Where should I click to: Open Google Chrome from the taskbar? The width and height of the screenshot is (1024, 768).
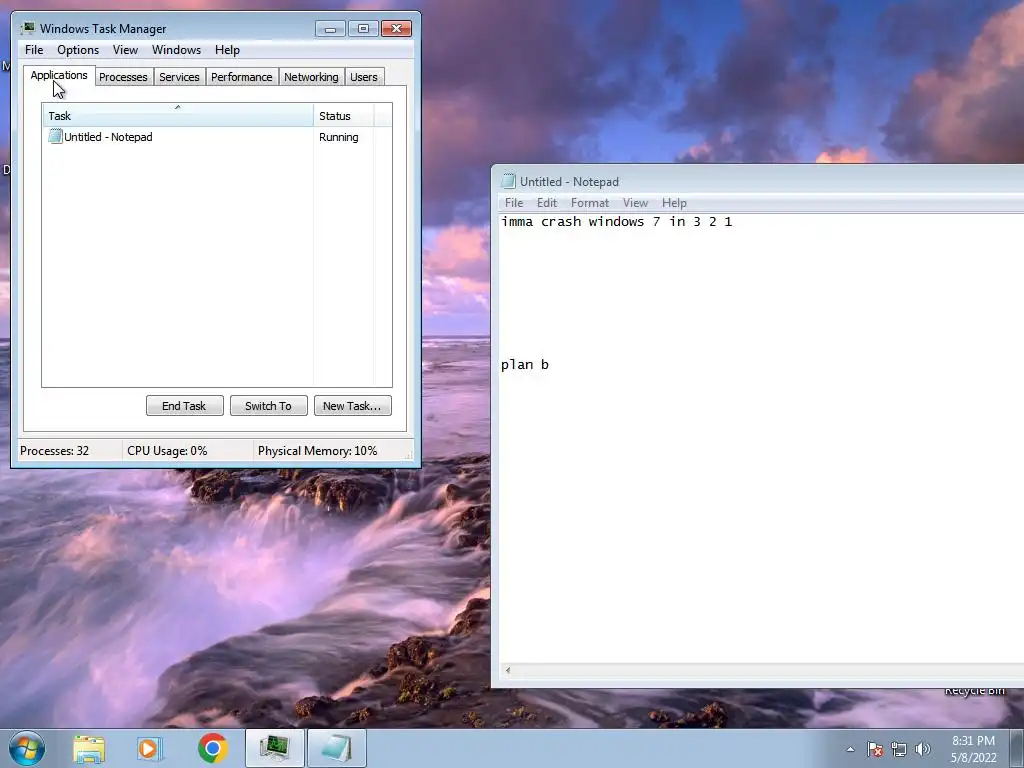pos(212,748)
